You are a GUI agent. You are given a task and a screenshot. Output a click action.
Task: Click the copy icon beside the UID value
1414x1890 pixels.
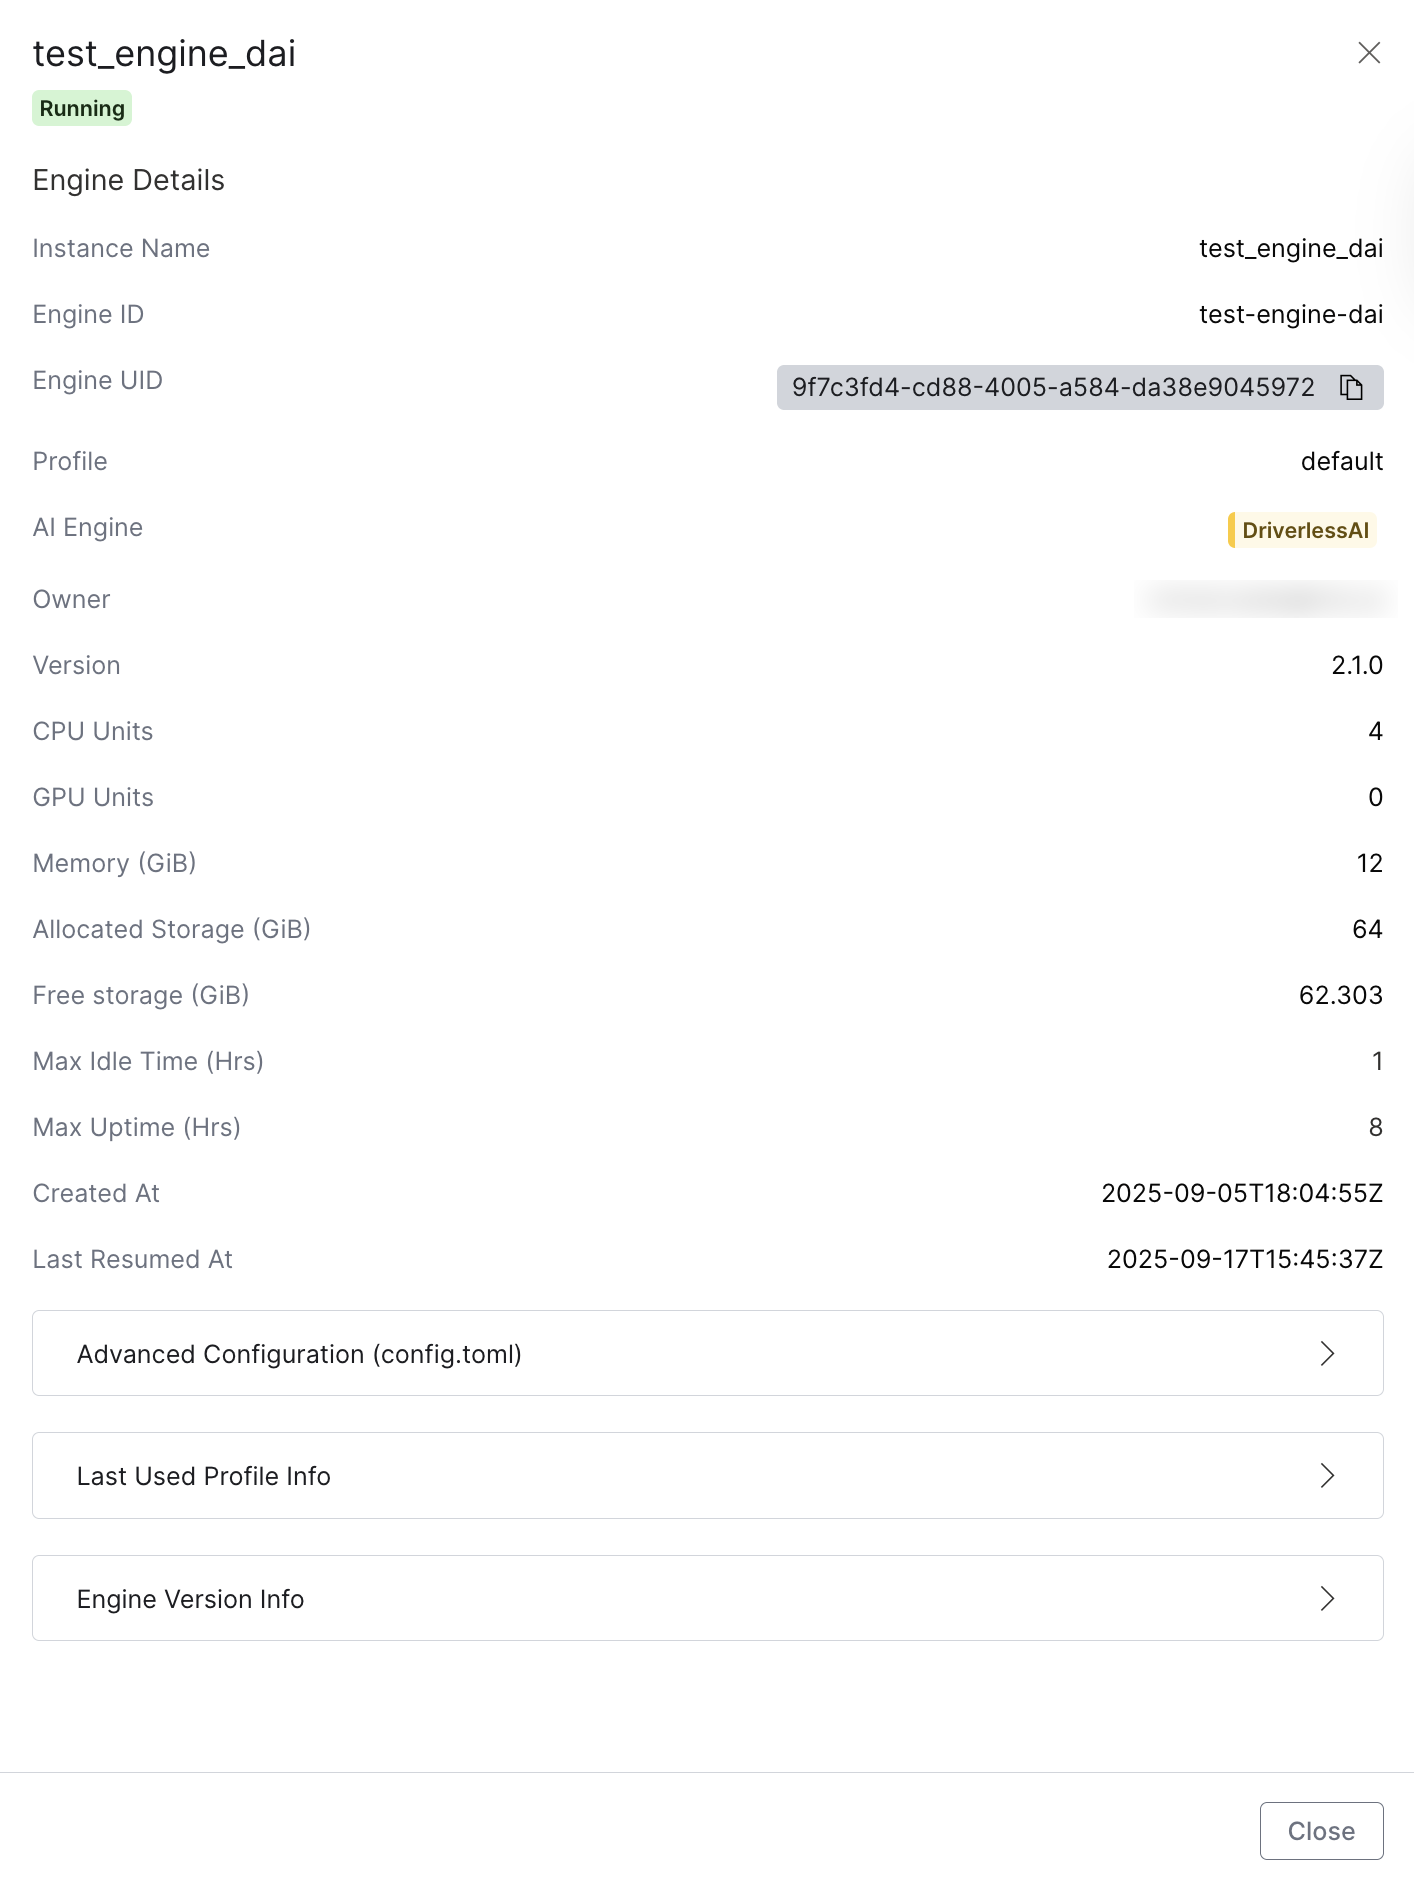pos(1352,388)
